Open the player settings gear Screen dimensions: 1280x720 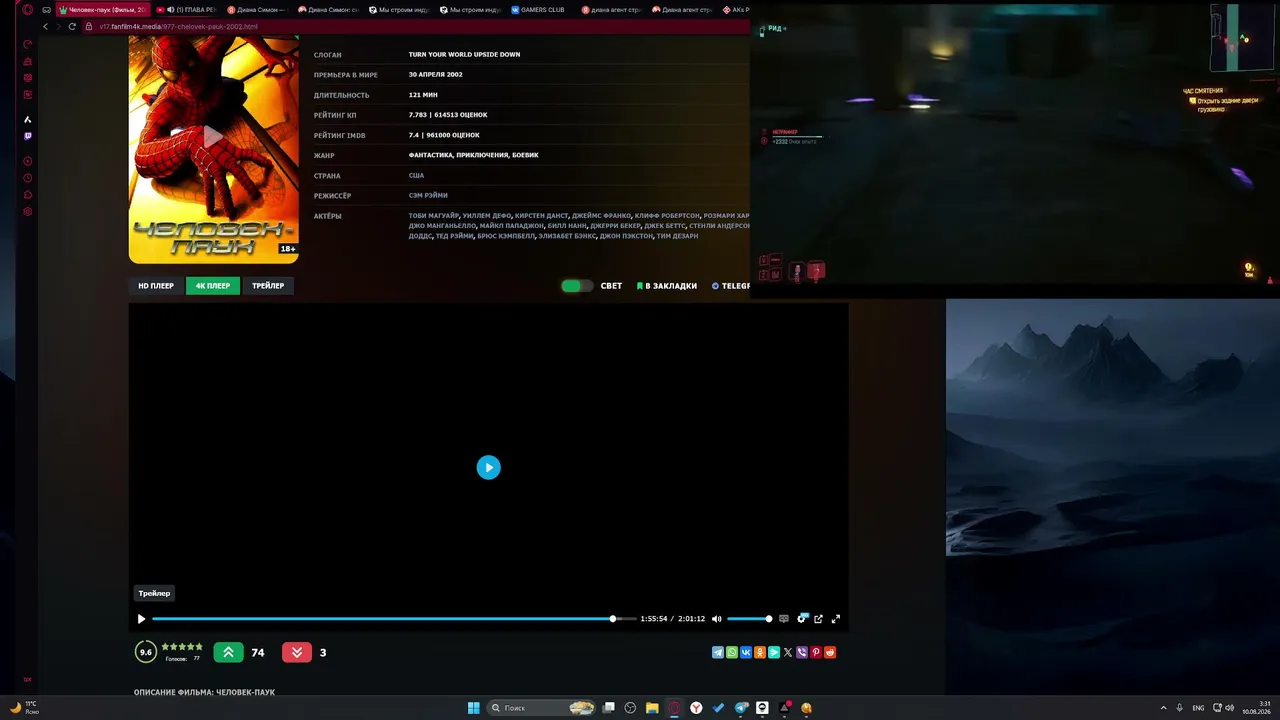click(801, 619)
